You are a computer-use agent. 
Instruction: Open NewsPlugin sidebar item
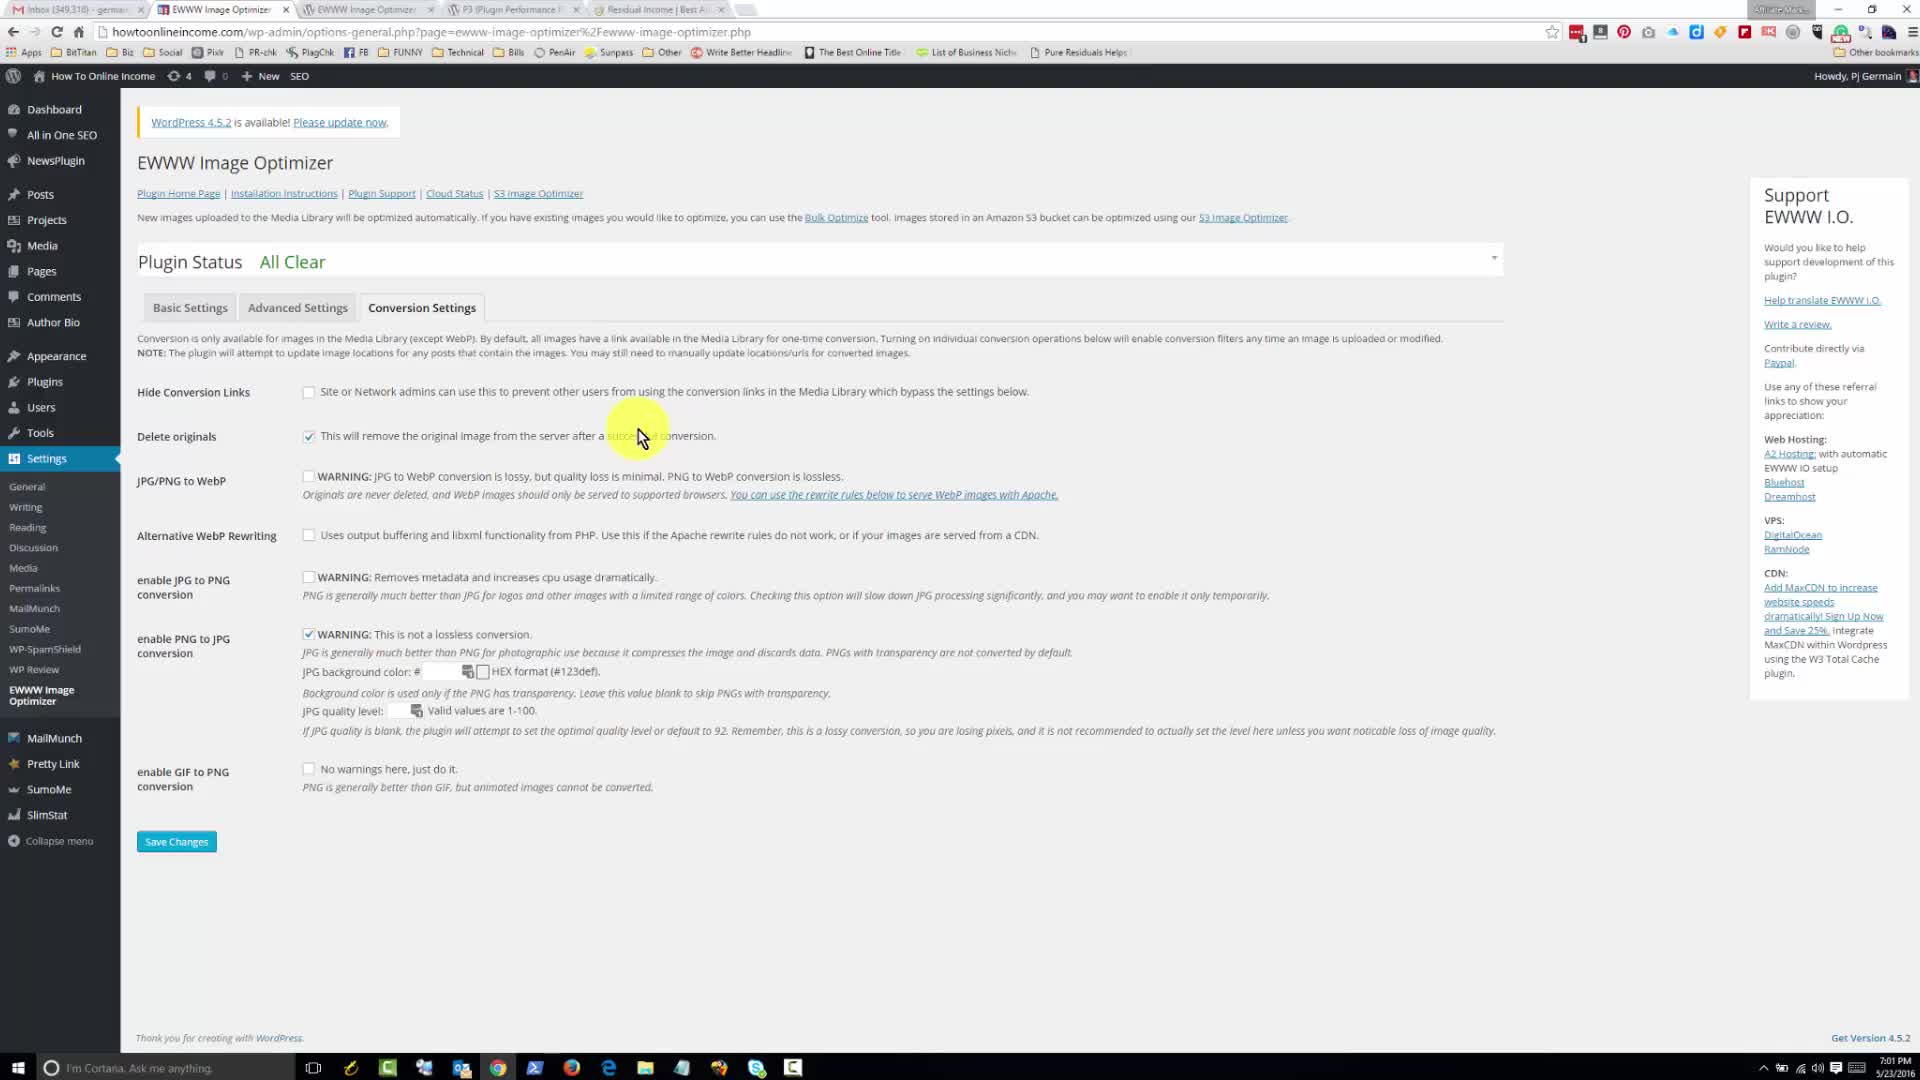(x=55, y=160)
